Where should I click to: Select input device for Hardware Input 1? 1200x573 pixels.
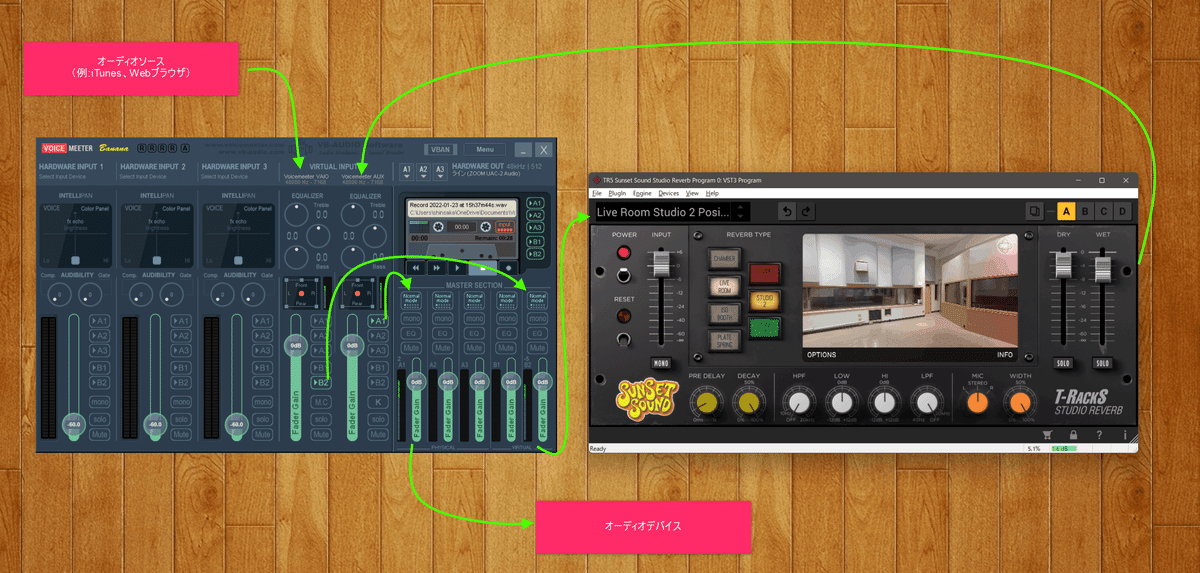[x=64, y=177]
